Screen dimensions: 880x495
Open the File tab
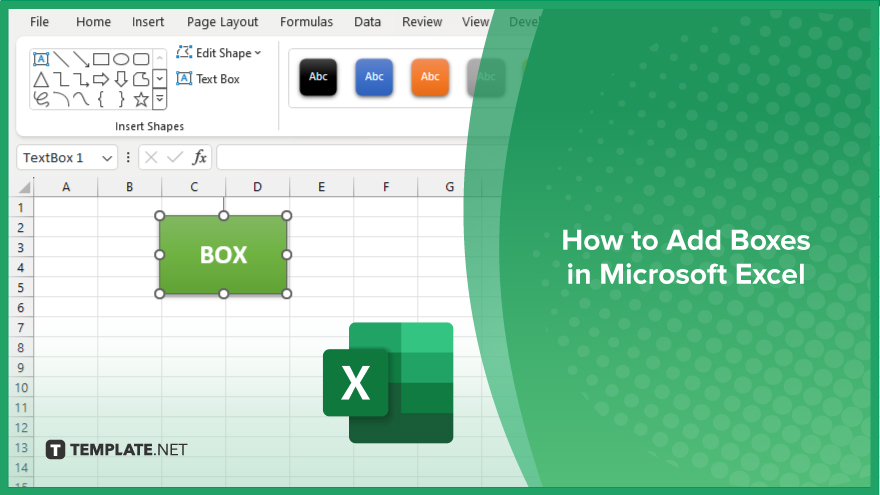pos(39,22)
